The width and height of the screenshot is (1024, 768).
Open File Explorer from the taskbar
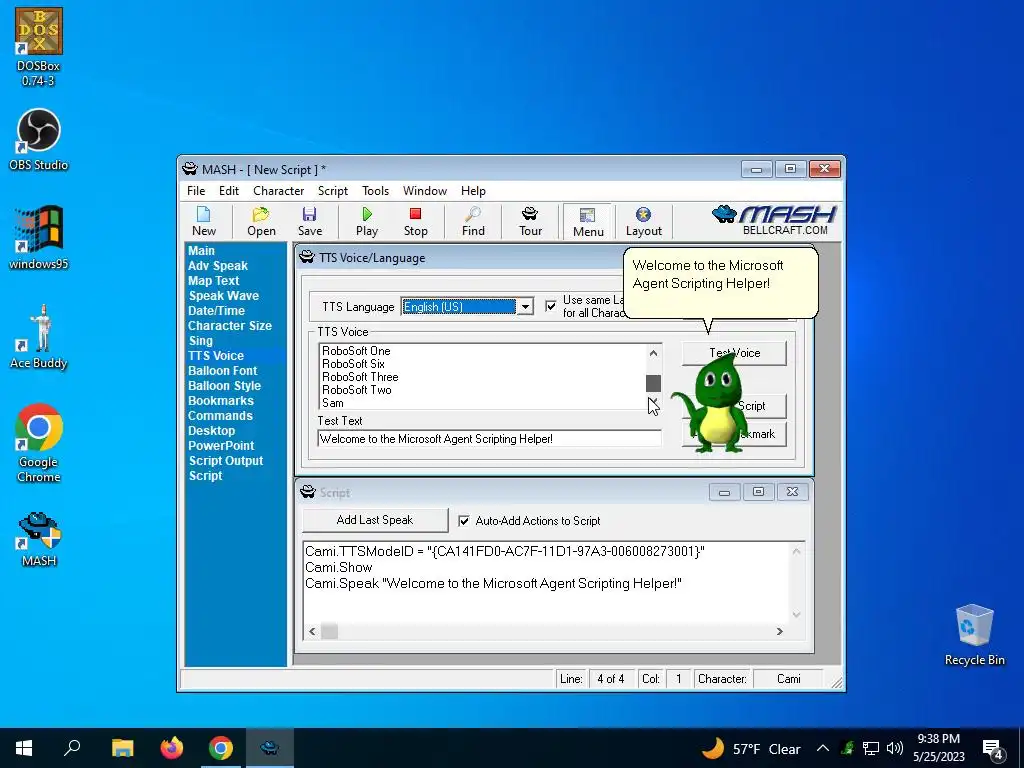tap(122, 748)
